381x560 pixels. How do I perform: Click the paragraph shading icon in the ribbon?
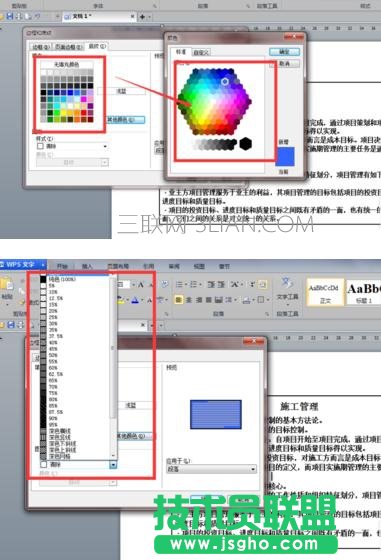tap(247, 300)
